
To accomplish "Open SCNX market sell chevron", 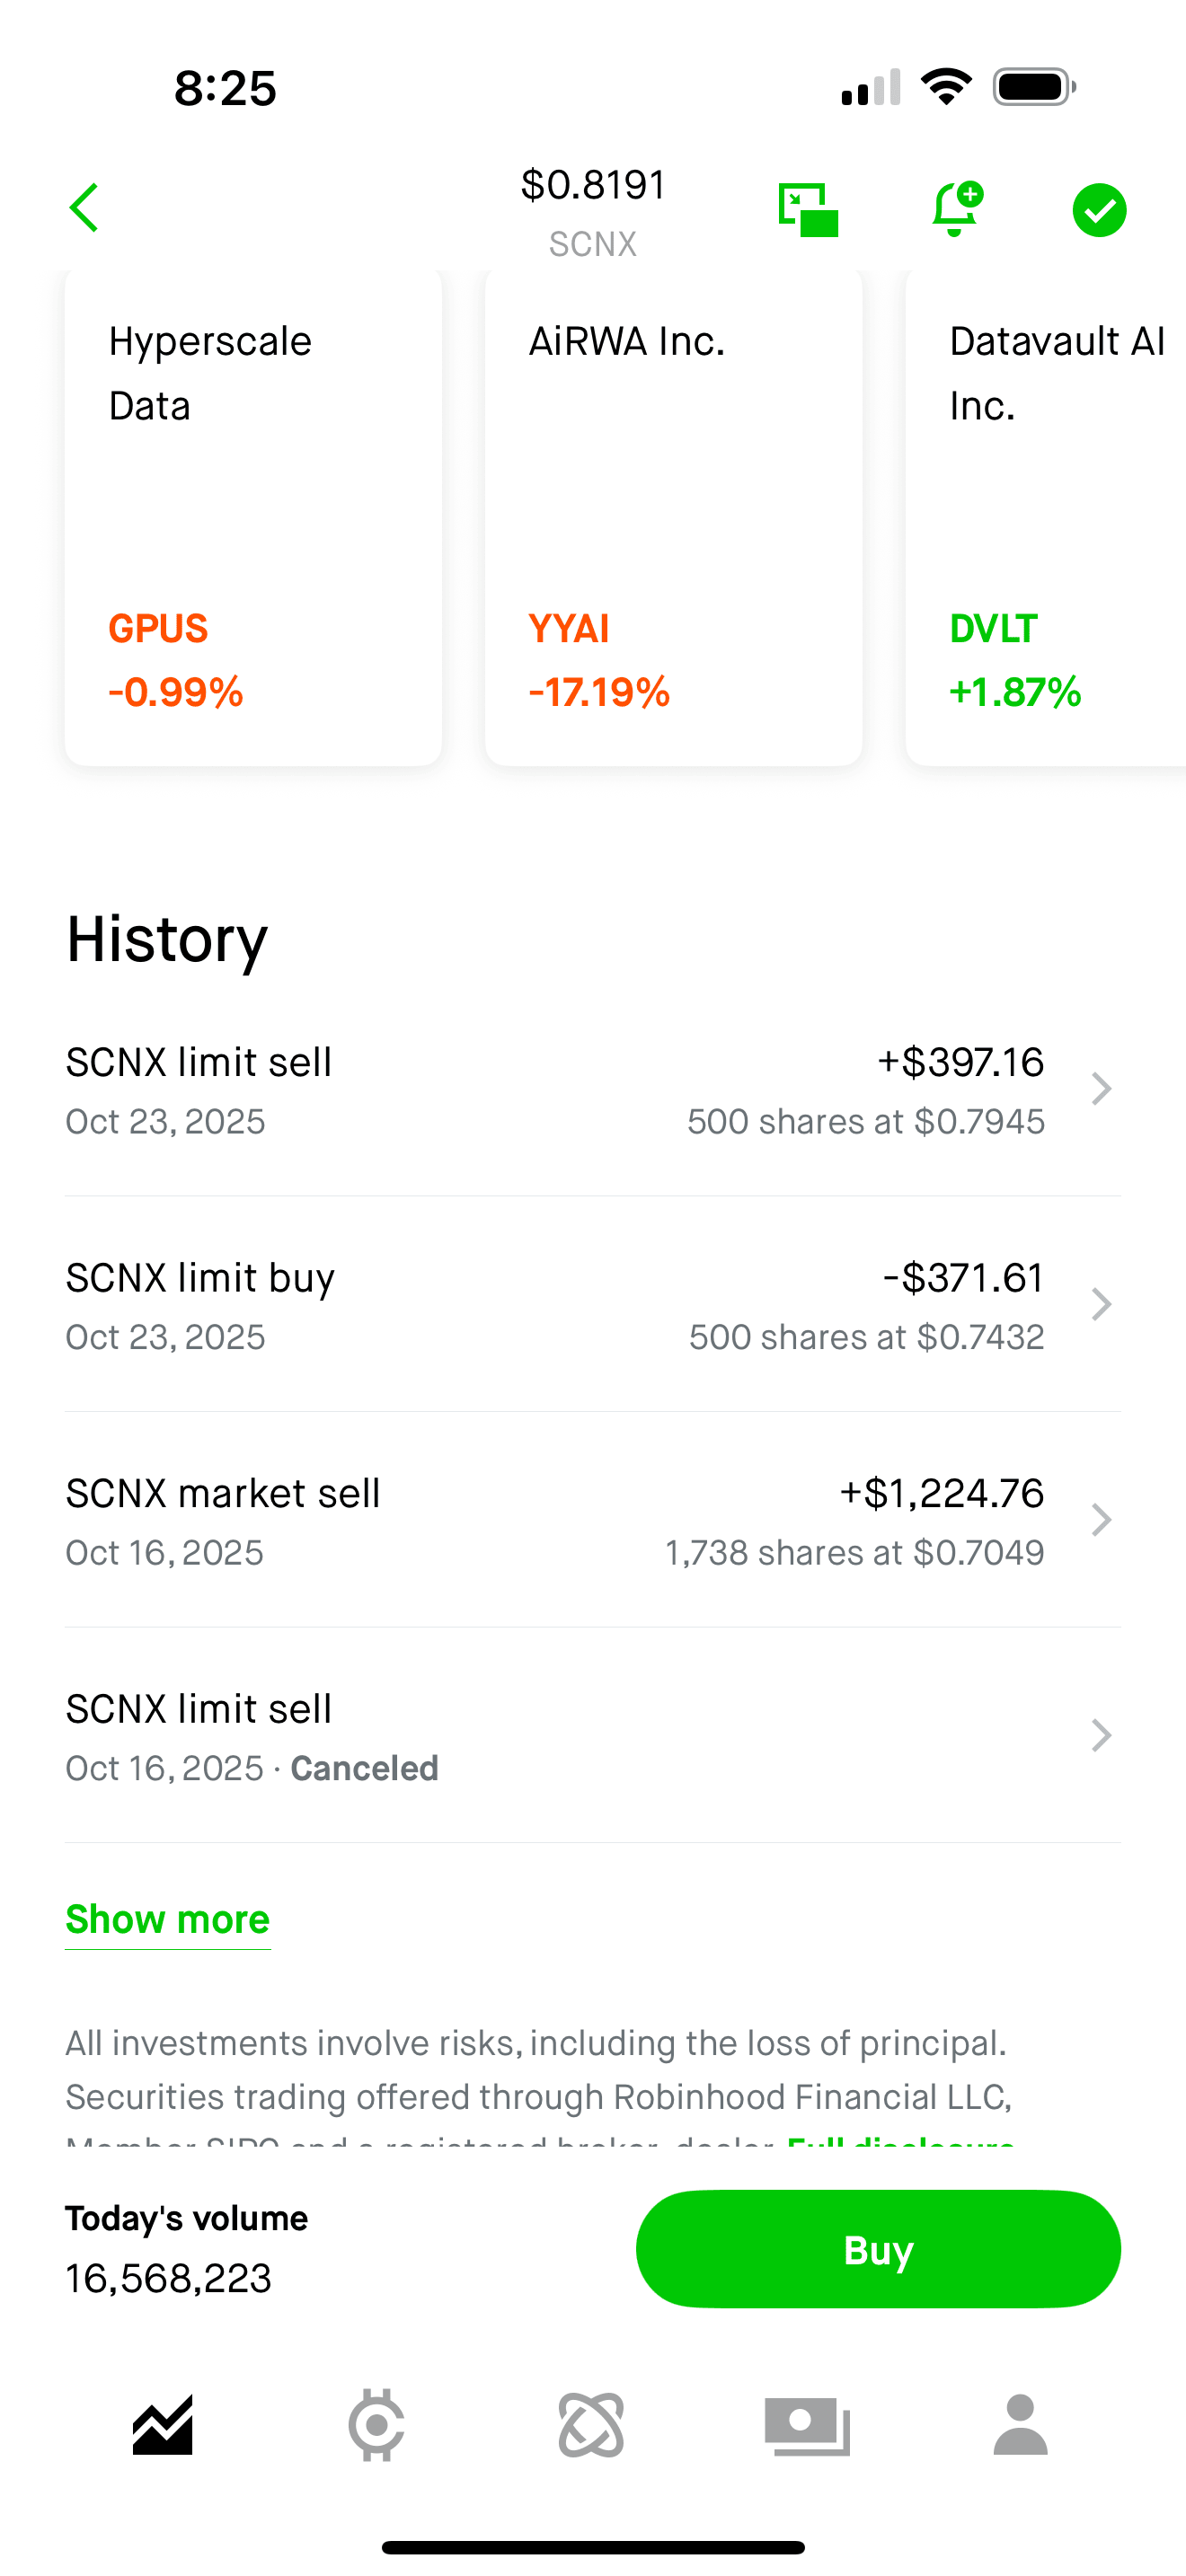I will click(1101, 1520).
